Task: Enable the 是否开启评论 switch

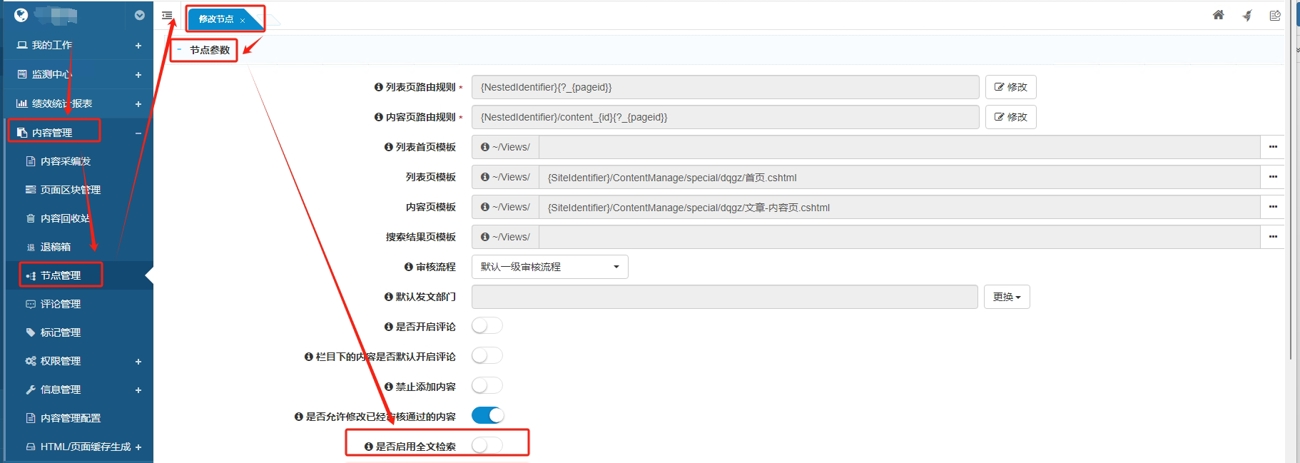Action: (x=487, y=326)
